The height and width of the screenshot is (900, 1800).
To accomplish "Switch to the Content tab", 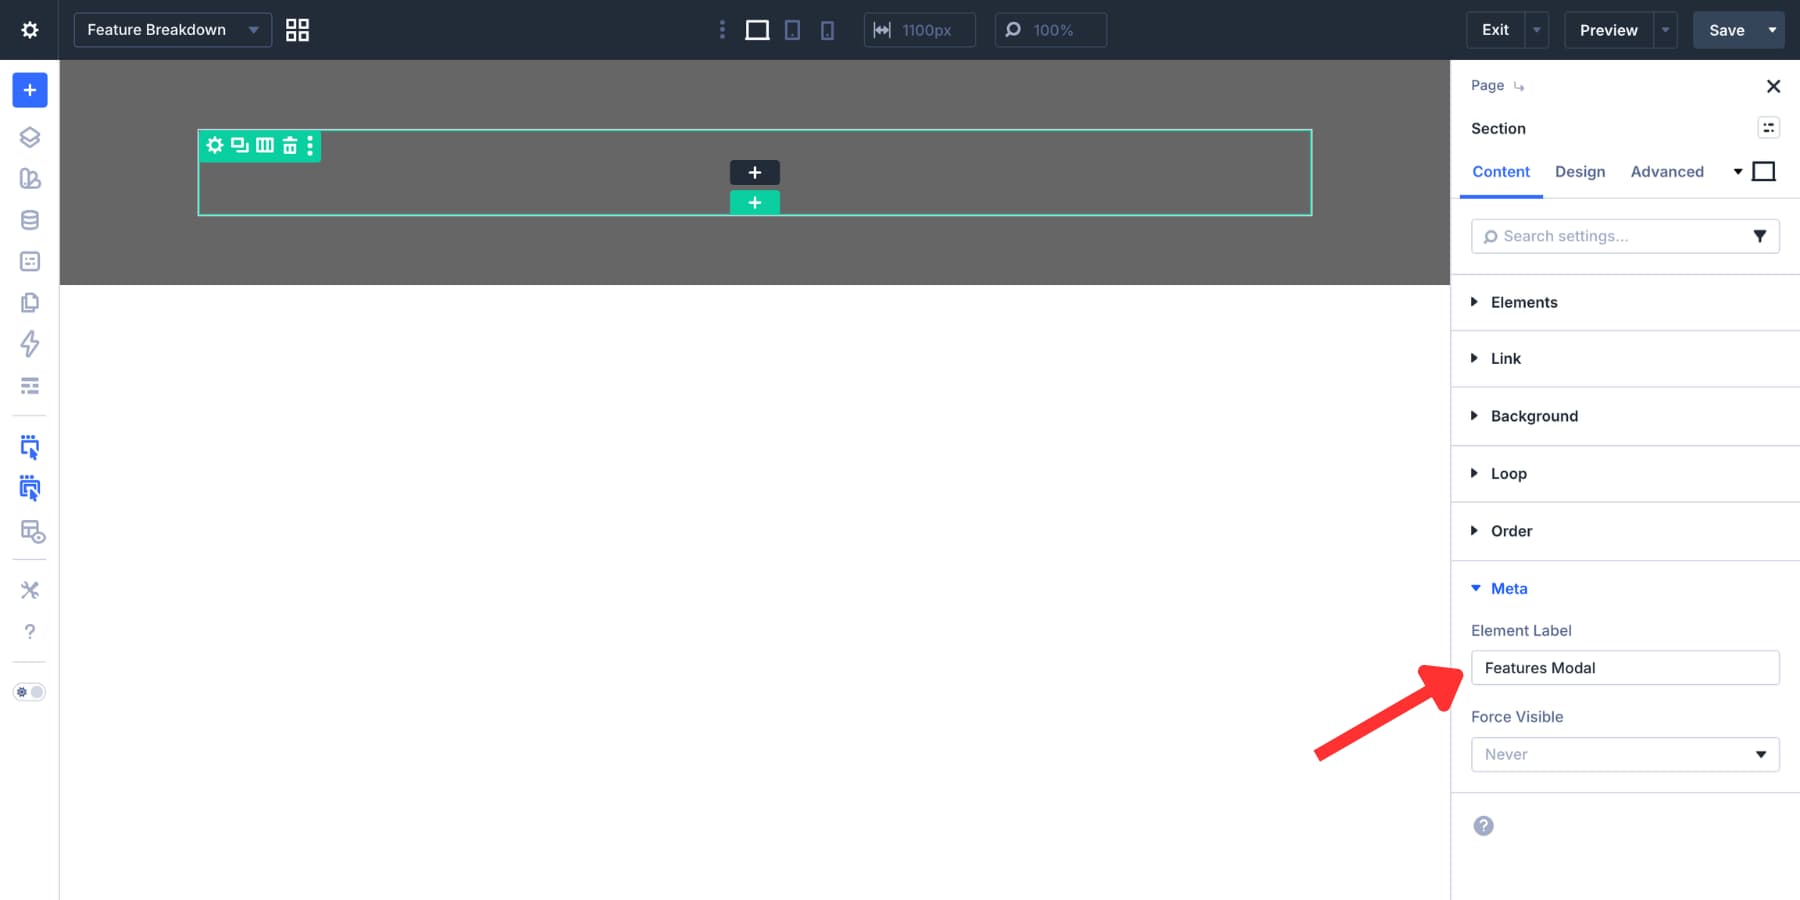I will coord(1501,172).
